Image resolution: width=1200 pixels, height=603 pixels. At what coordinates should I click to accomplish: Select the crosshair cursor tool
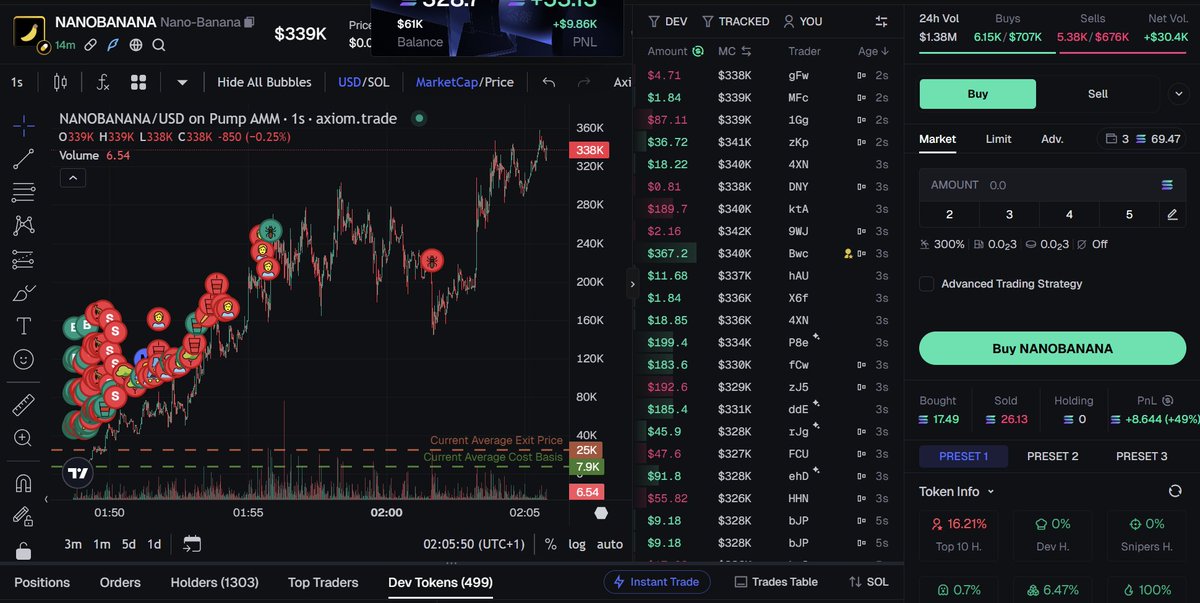point(24,127)
